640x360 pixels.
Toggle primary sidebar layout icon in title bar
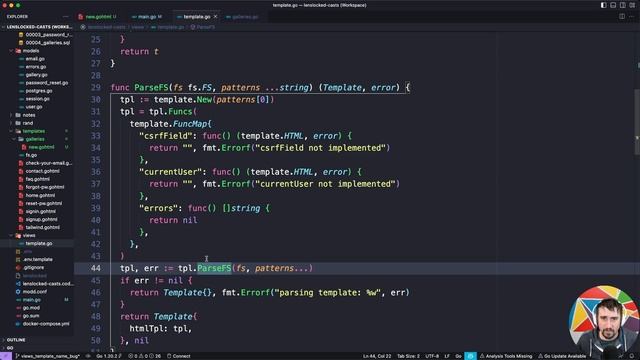[603, 5]
